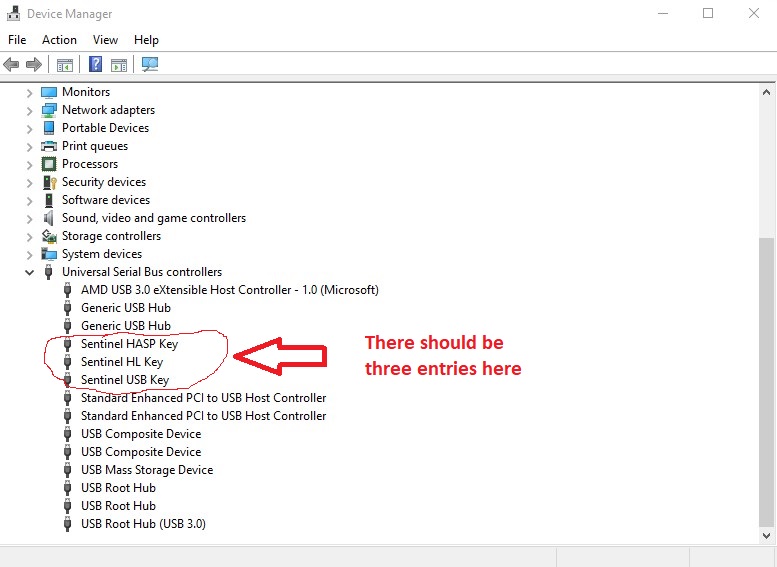Expand the Print queues category

pyautogui.click(x=29, y=147)
